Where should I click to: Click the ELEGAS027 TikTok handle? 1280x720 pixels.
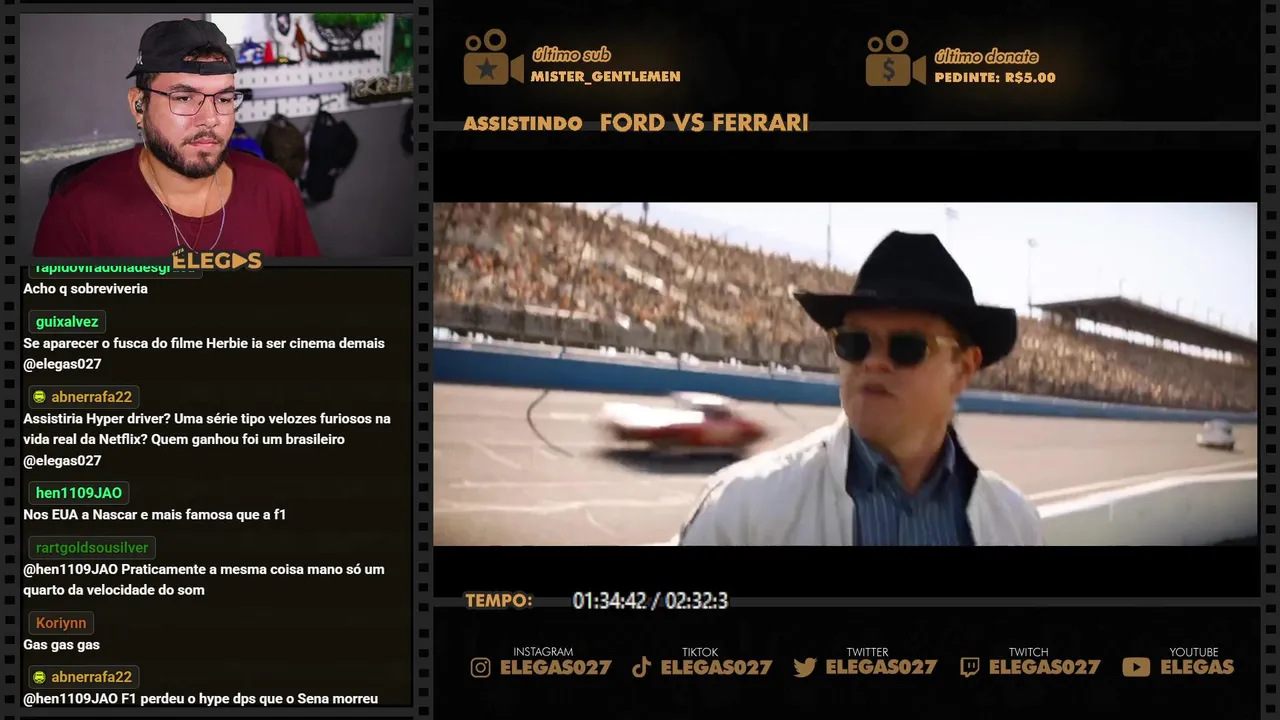point(717,667)
